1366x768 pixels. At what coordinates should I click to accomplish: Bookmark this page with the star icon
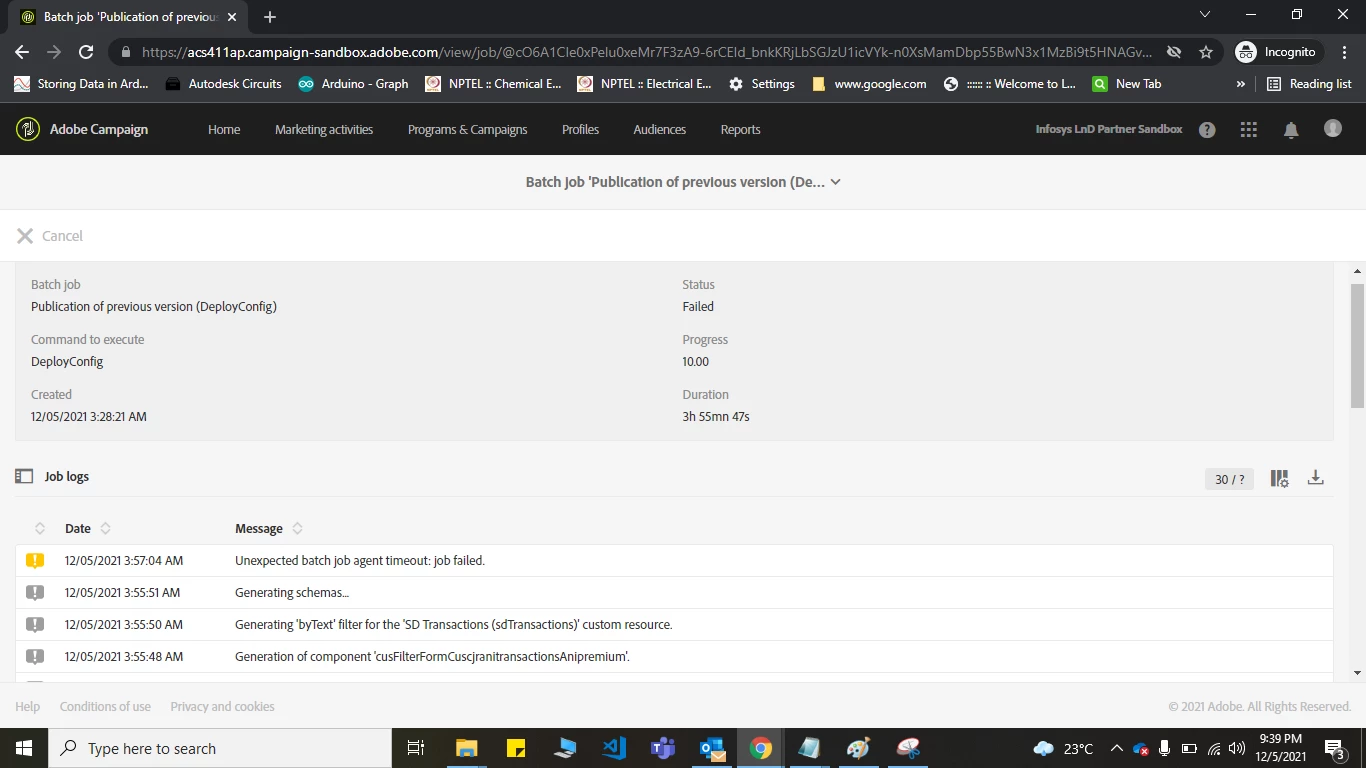(x=1206, y=52)
